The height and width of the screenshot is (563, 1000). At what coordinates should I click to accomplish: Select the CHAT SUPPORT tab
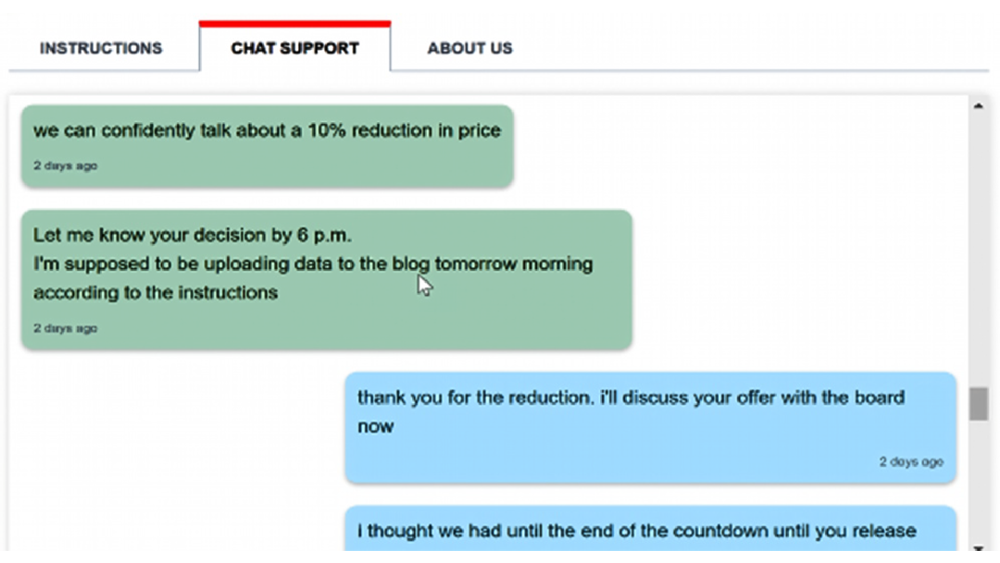[295, 48]
